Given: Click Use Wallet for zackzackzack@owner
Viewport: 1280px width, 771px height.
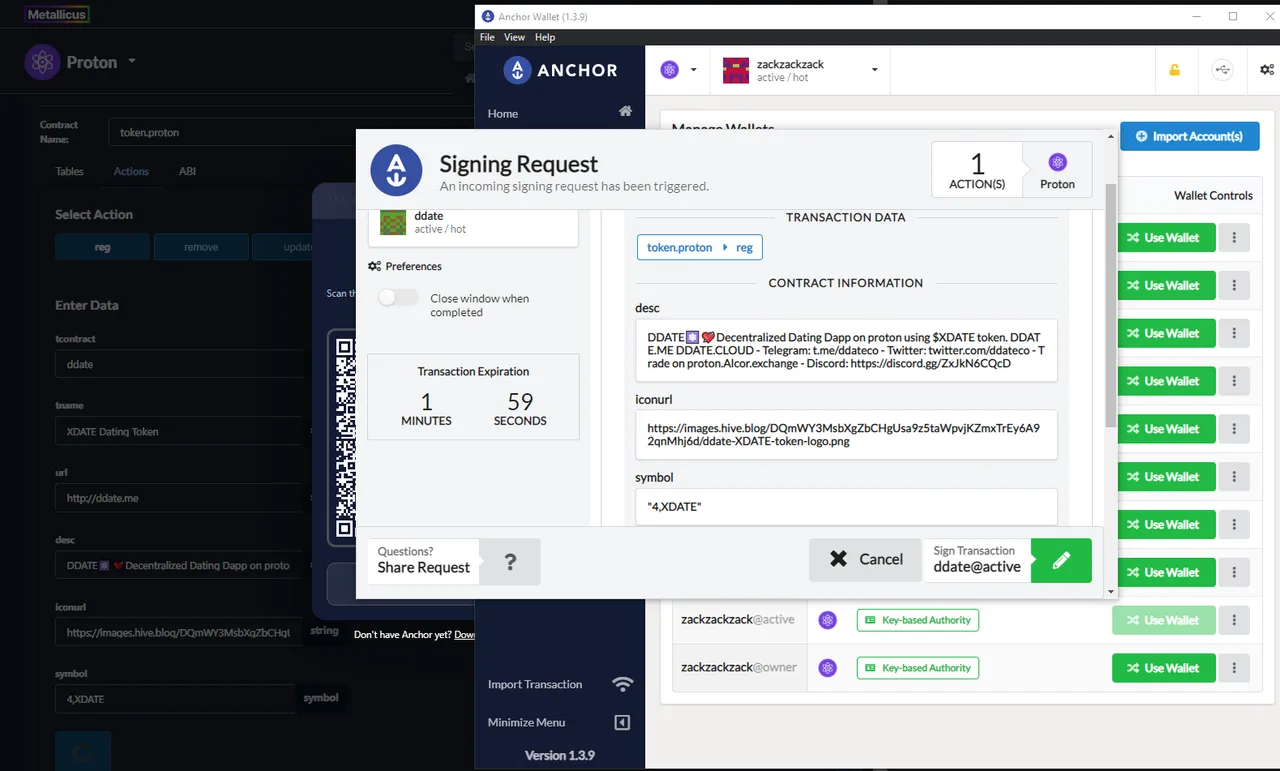Looking at the screenshot, I should [1163, 668].
